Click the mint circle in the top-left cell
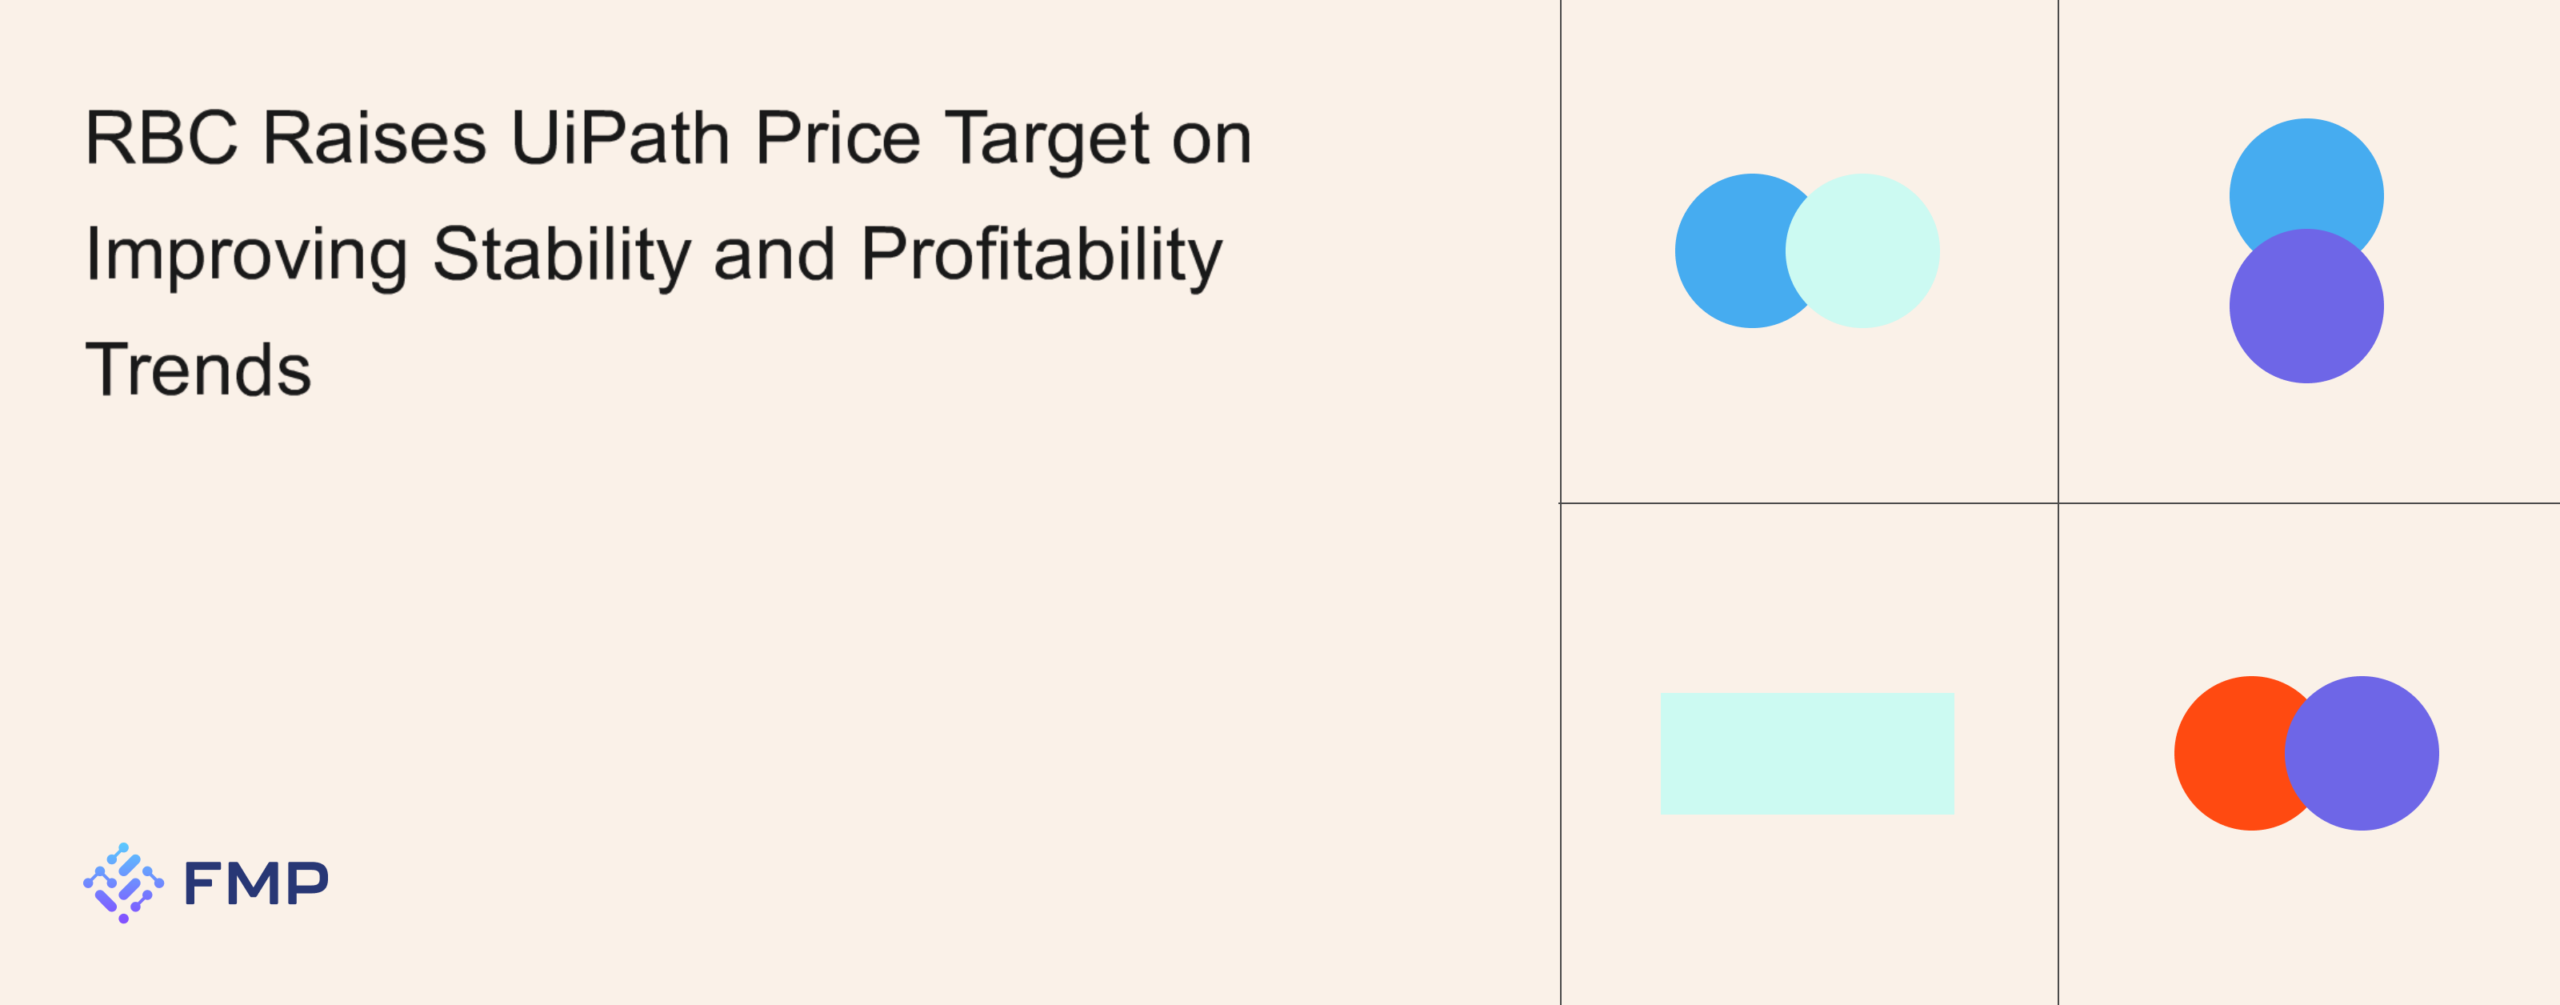The width and height of the screenshot is (2560, 1005). coord(1864,251)
